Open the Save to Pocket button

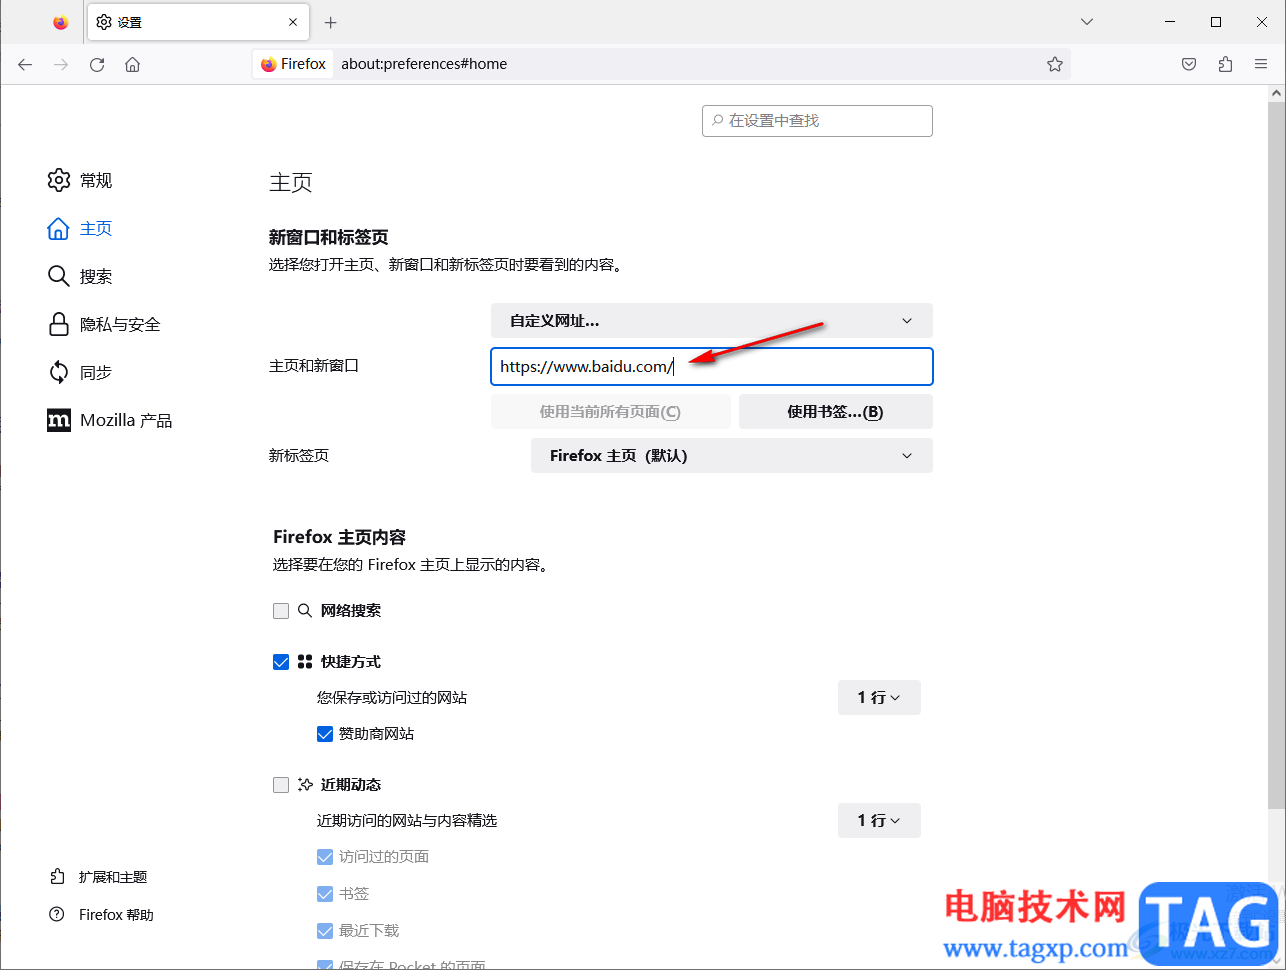pos(1189,64)
